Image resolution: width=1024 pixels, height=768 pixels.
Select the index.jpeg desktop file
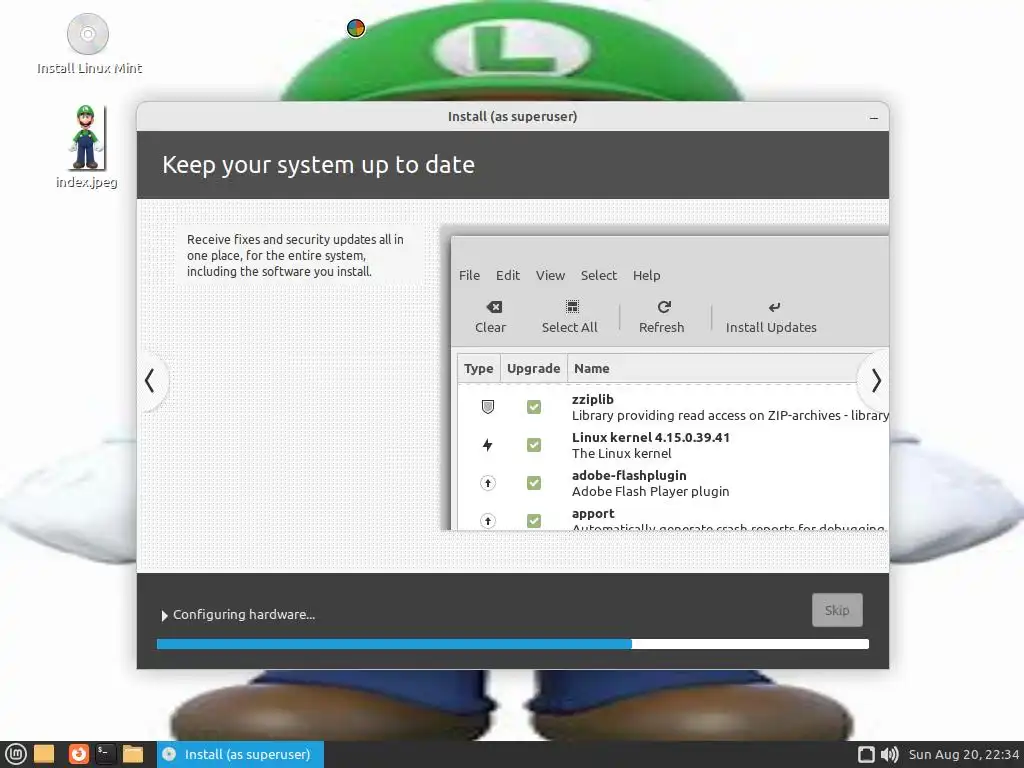point(86,147)
